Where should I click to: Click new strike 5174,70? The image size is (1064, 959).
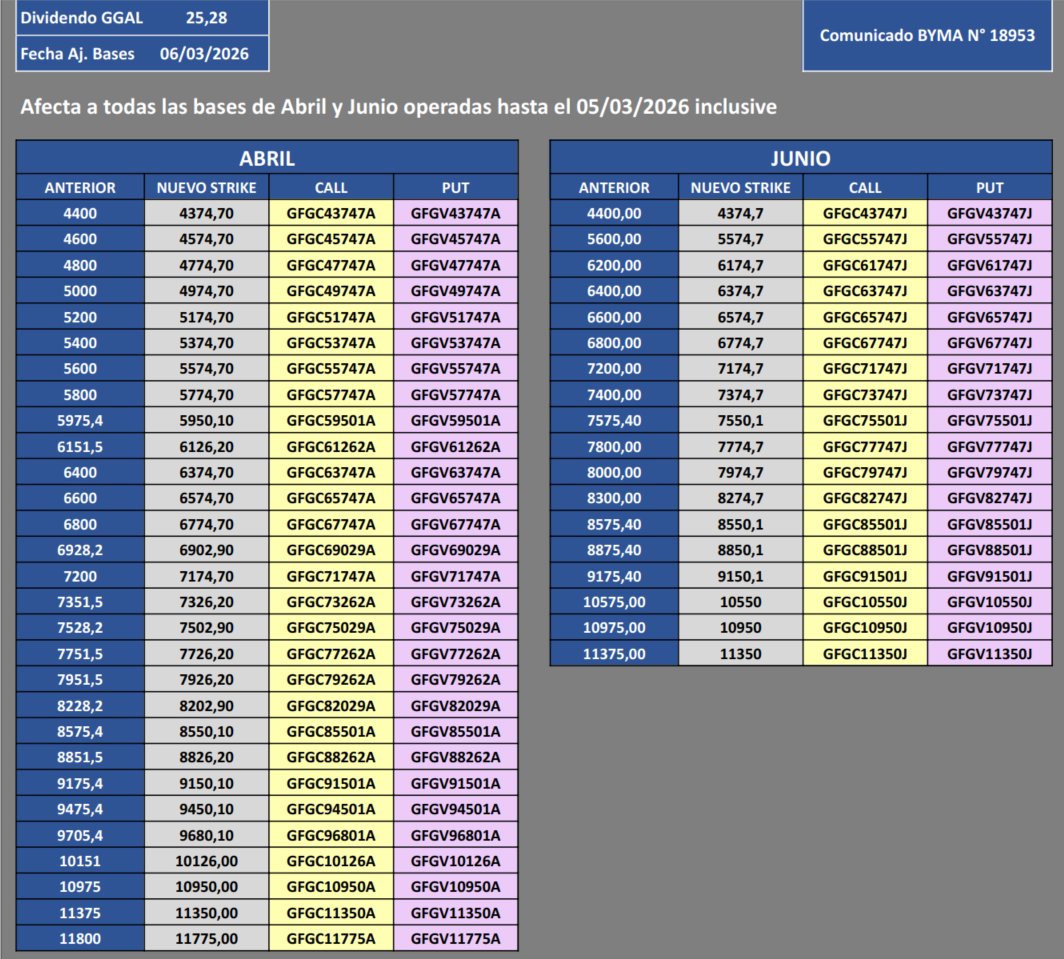(x=206, y=318)
